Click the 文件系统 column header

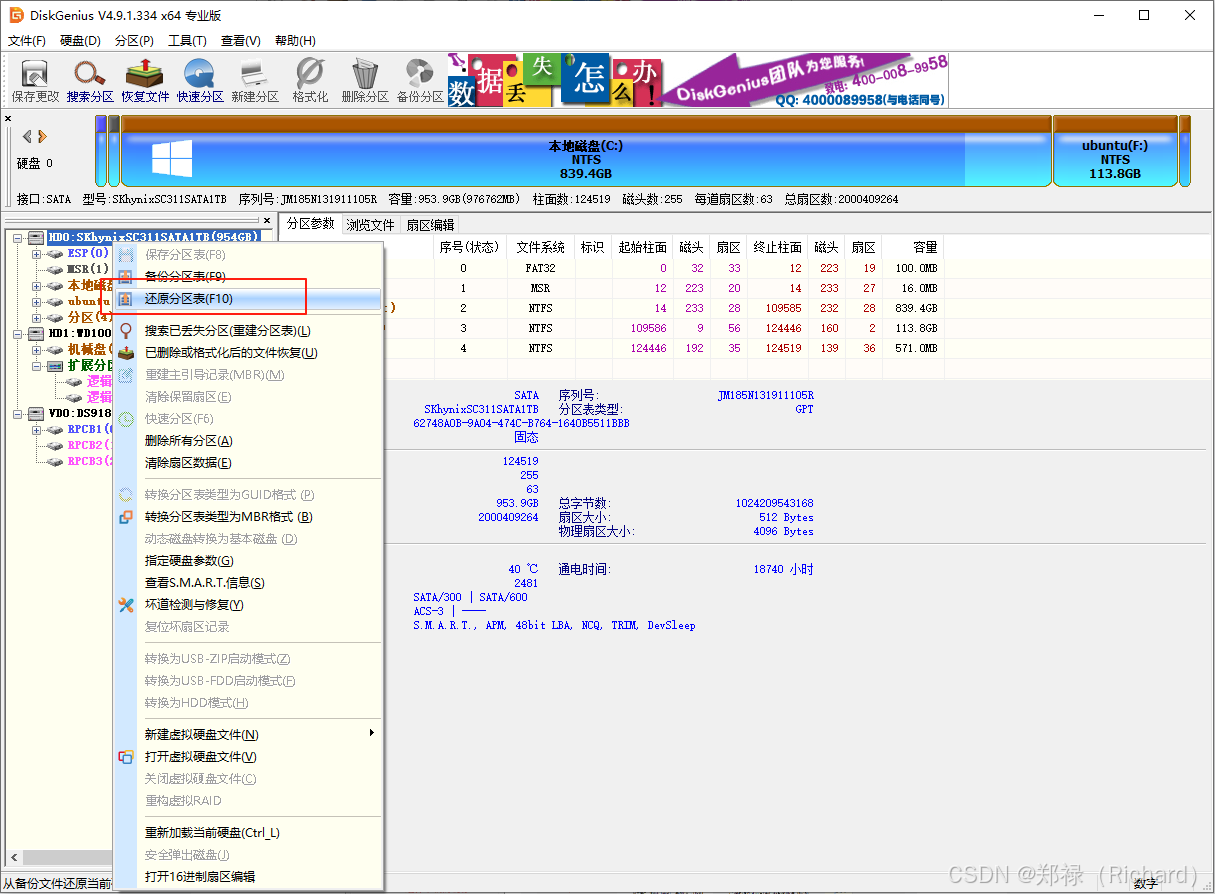pyautogui.click(x=541, y=248)
